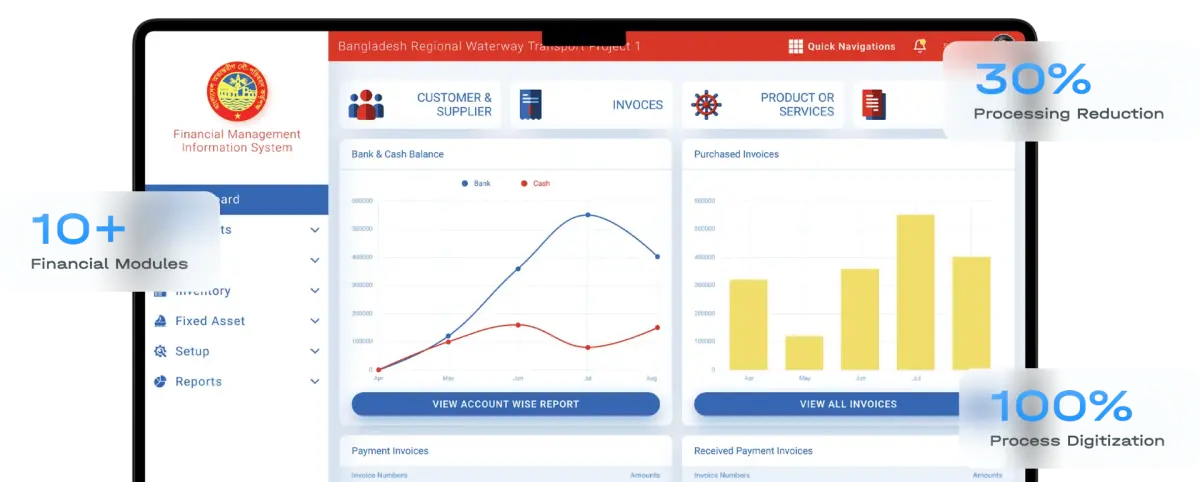Screen dimensions: 1200x482
Task: Click the Bank line peak at Jul
Action: click(588, 215)
